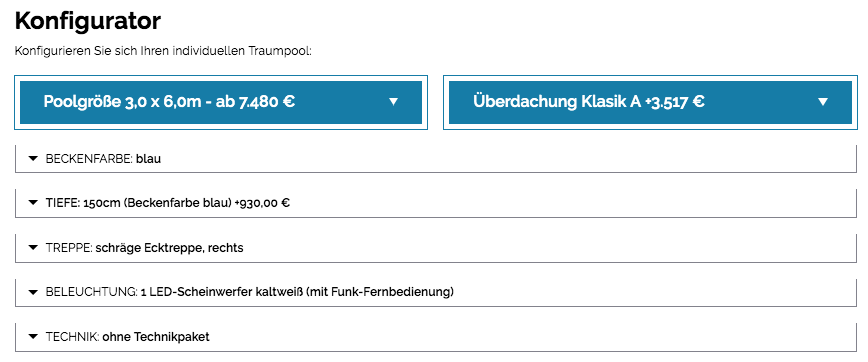Image resolution: width=868 pixels, height=362 pixels.
Task: Expand the TIEFE section
Action: (436, 203)
